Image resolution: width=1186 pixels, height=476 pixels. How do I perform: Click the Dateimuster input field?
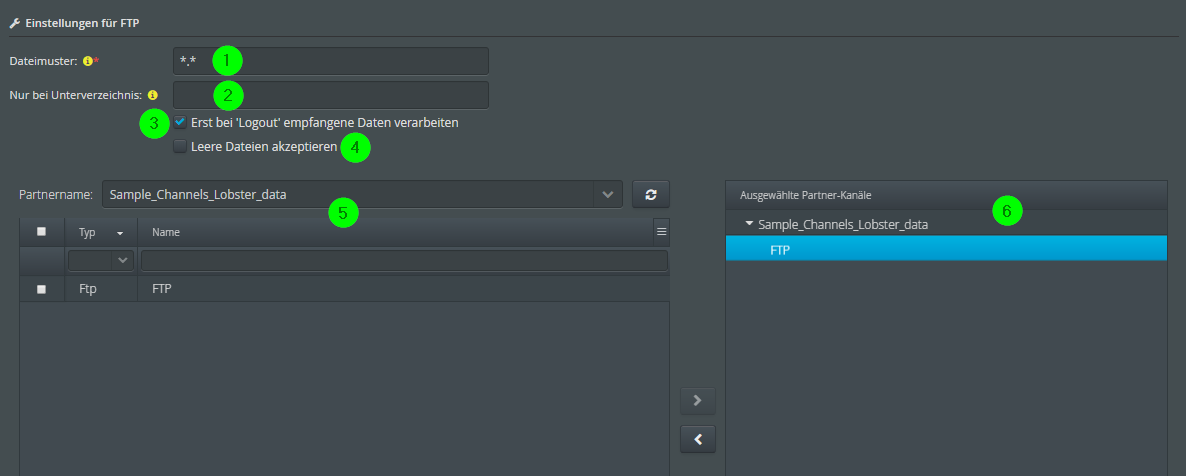[331, 61]
